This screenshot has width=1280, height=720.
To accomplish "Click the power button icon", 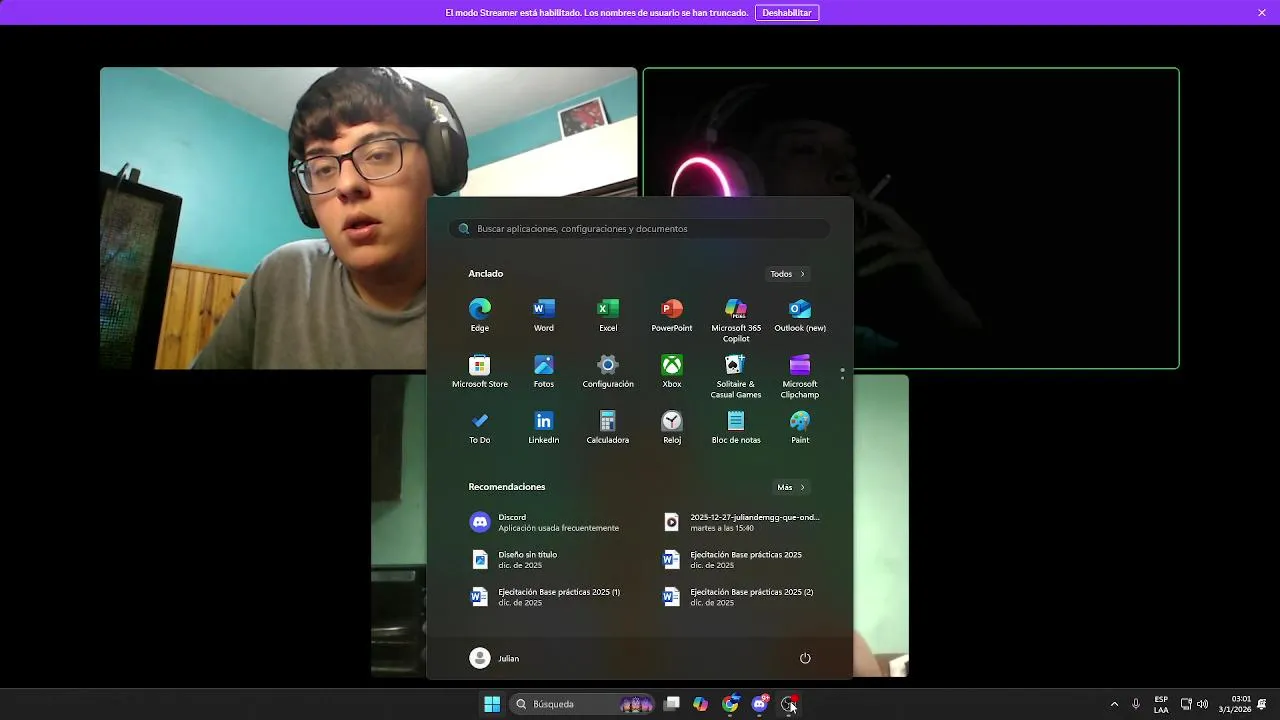I will tap(805, 658).
